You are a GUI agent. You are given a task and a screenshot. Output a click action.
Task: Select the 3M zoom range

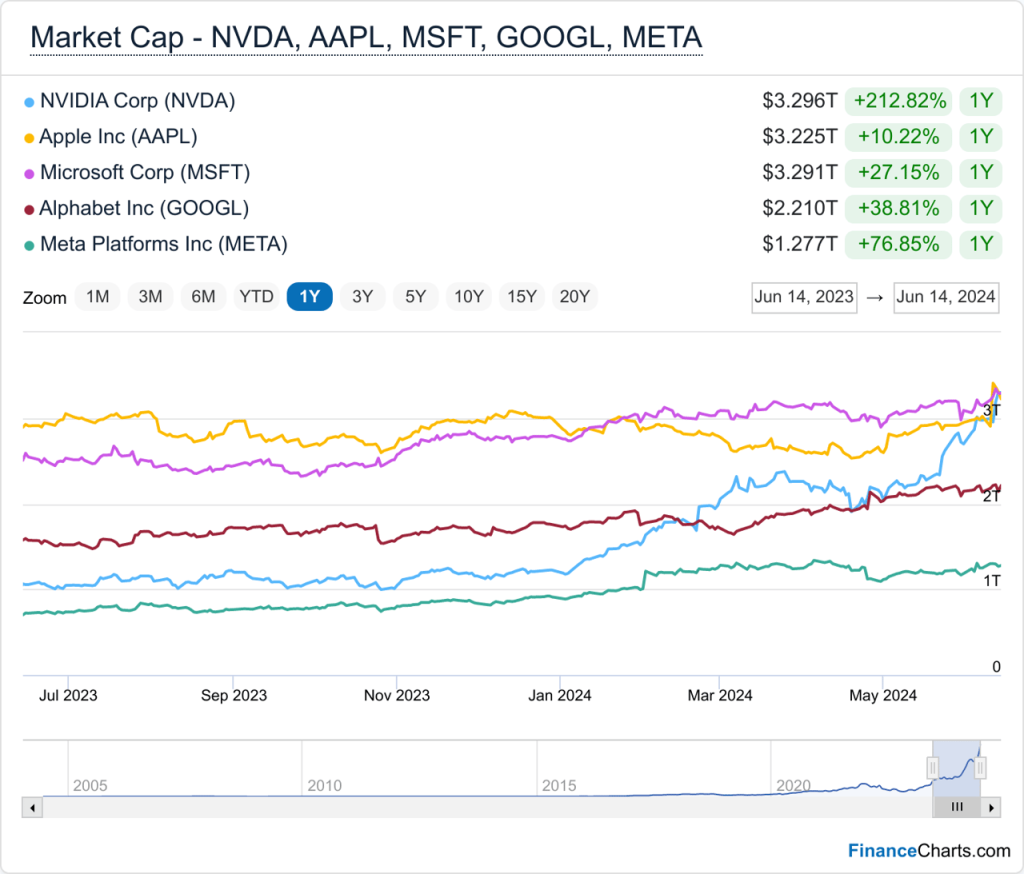[150, 297]
